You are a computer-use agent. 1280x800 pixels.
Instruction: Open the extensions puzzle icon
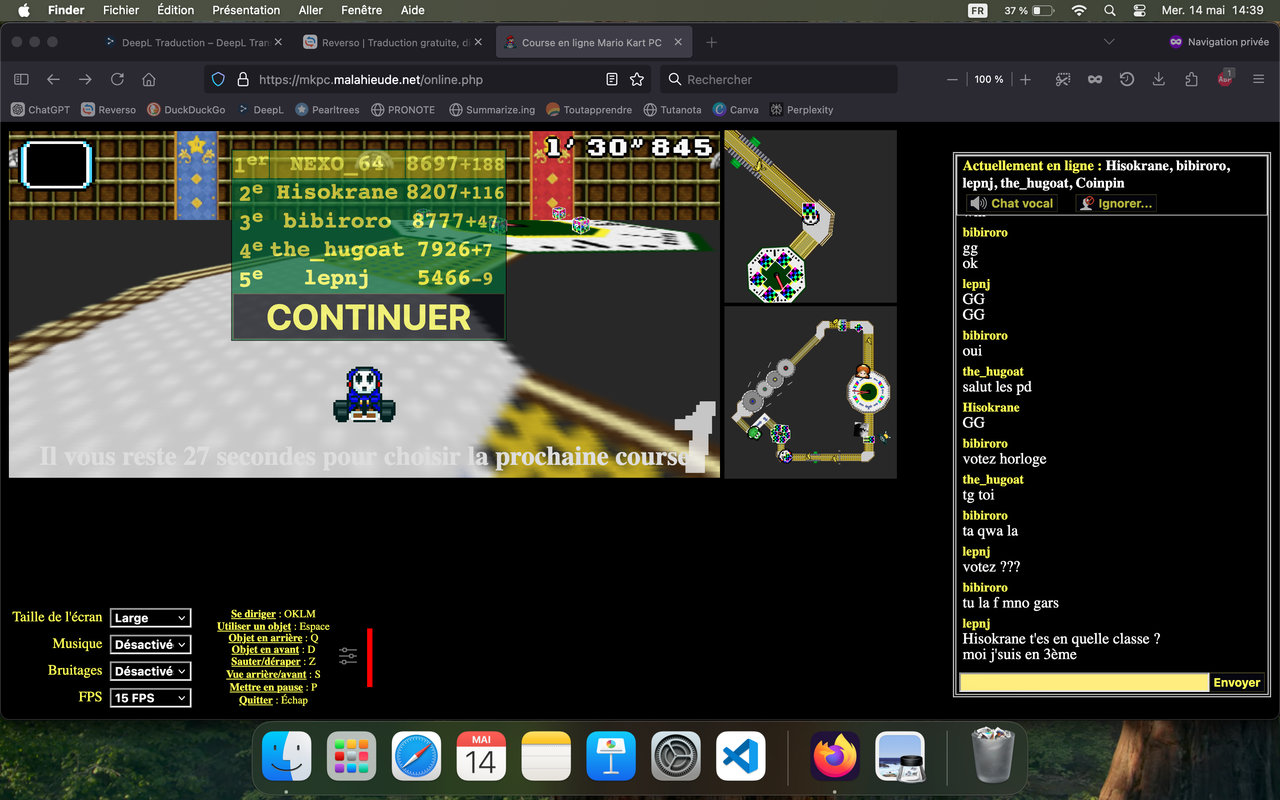tap(1191, 79)
